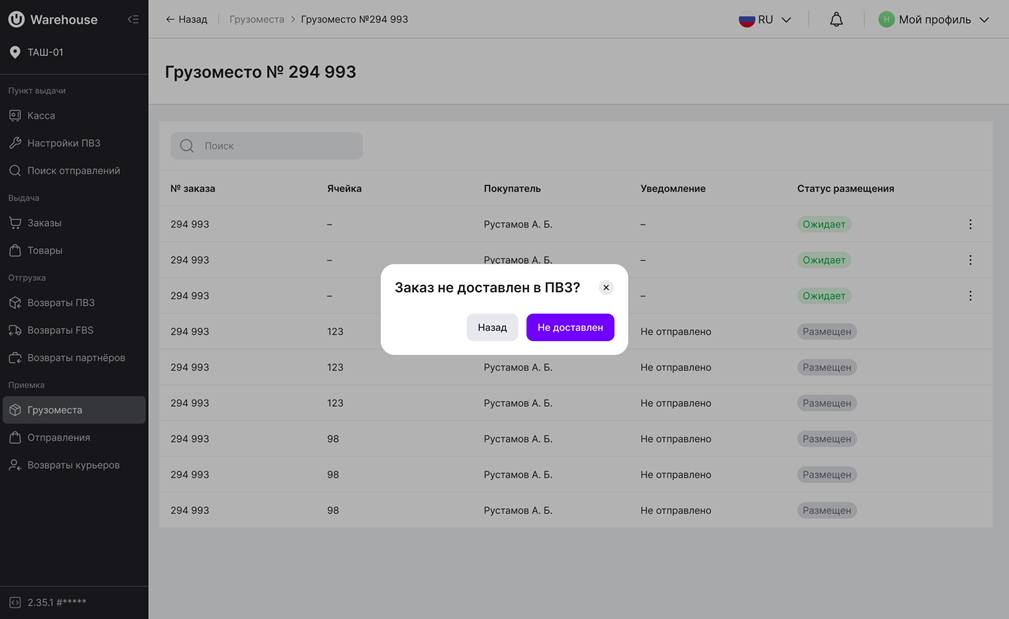Go to Поиск отправлений
Image resolution: width=1009 pixels, height=619 pixels.
pos(73,171)
